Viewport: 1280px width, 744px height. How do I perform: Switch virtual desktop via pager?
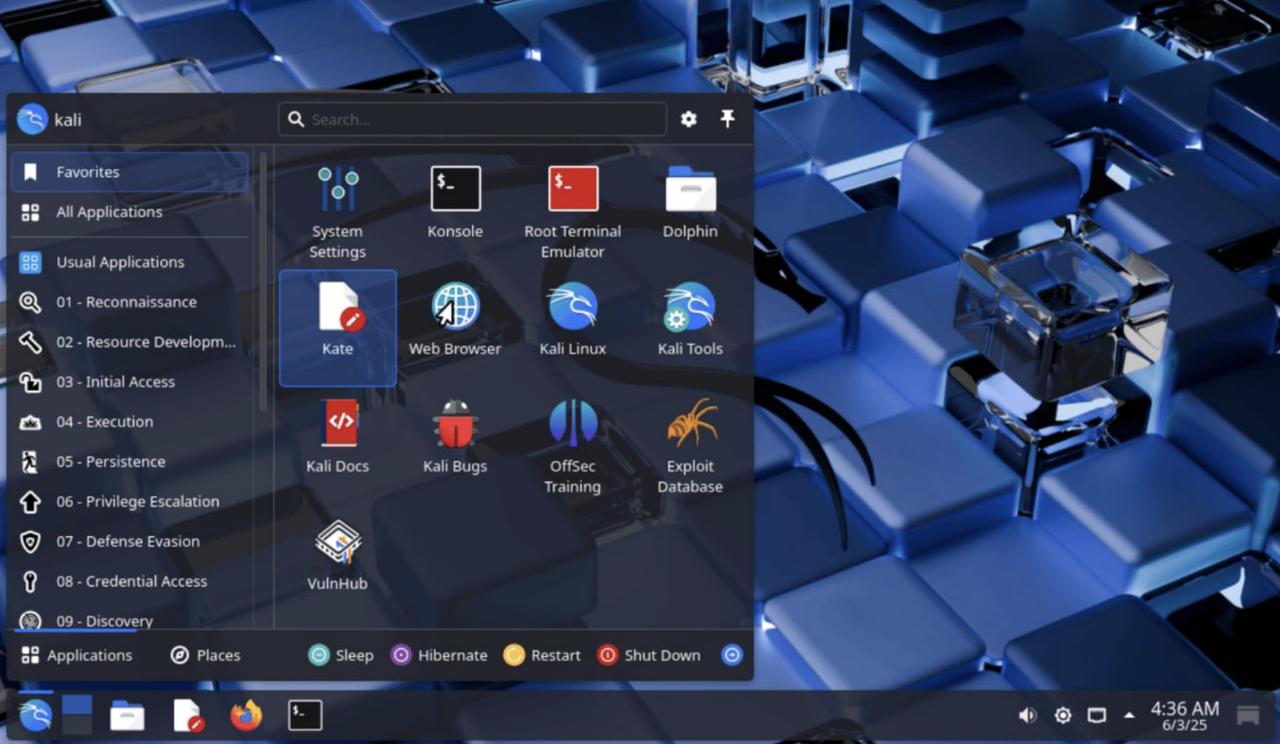tap(77, 715)
